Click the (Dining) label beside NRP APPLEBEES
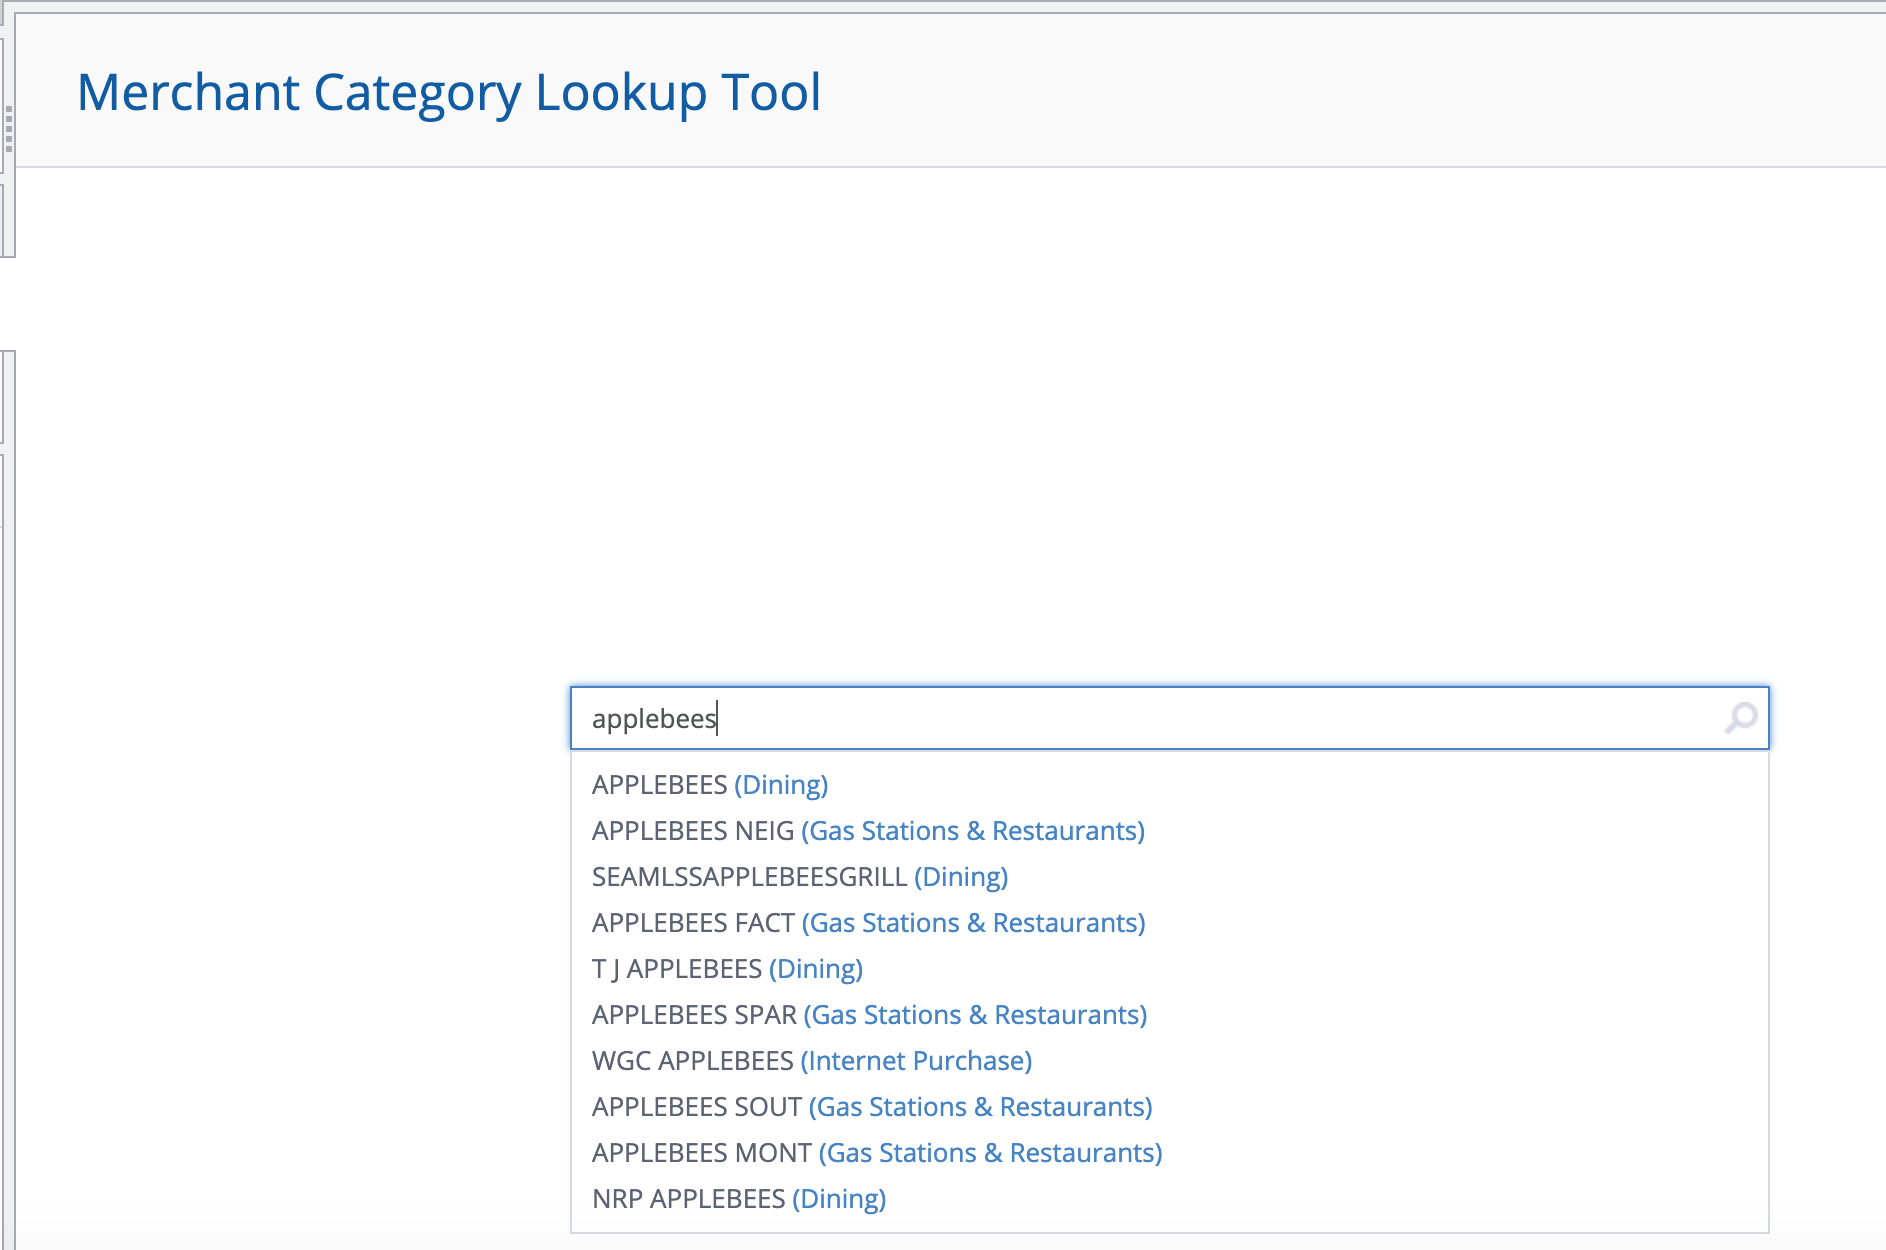Viewport: 1886px width, 1250px height. [x=839, y=1199]
